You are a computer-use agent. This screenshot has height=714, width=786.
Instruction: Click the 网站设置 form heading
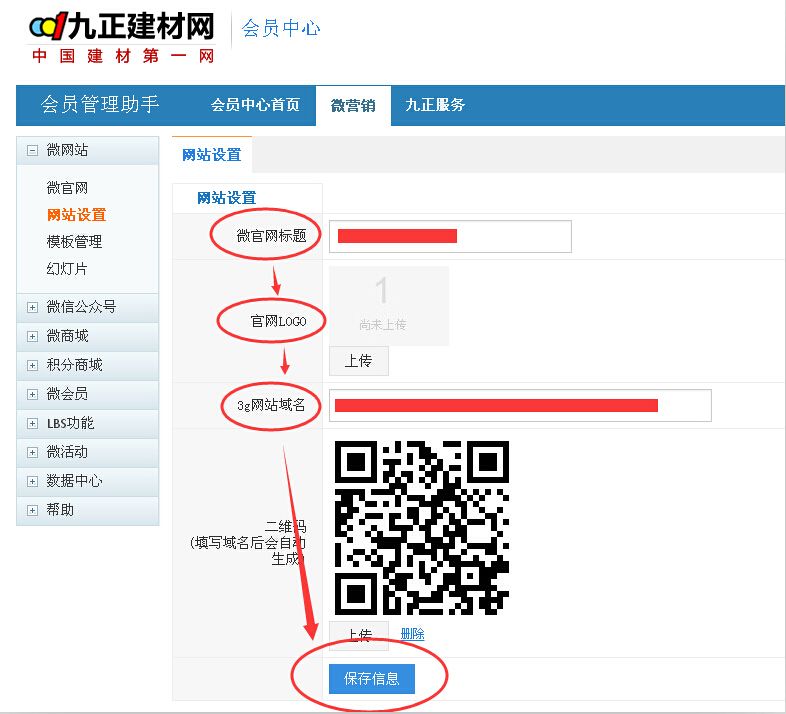tap(227, 198)
